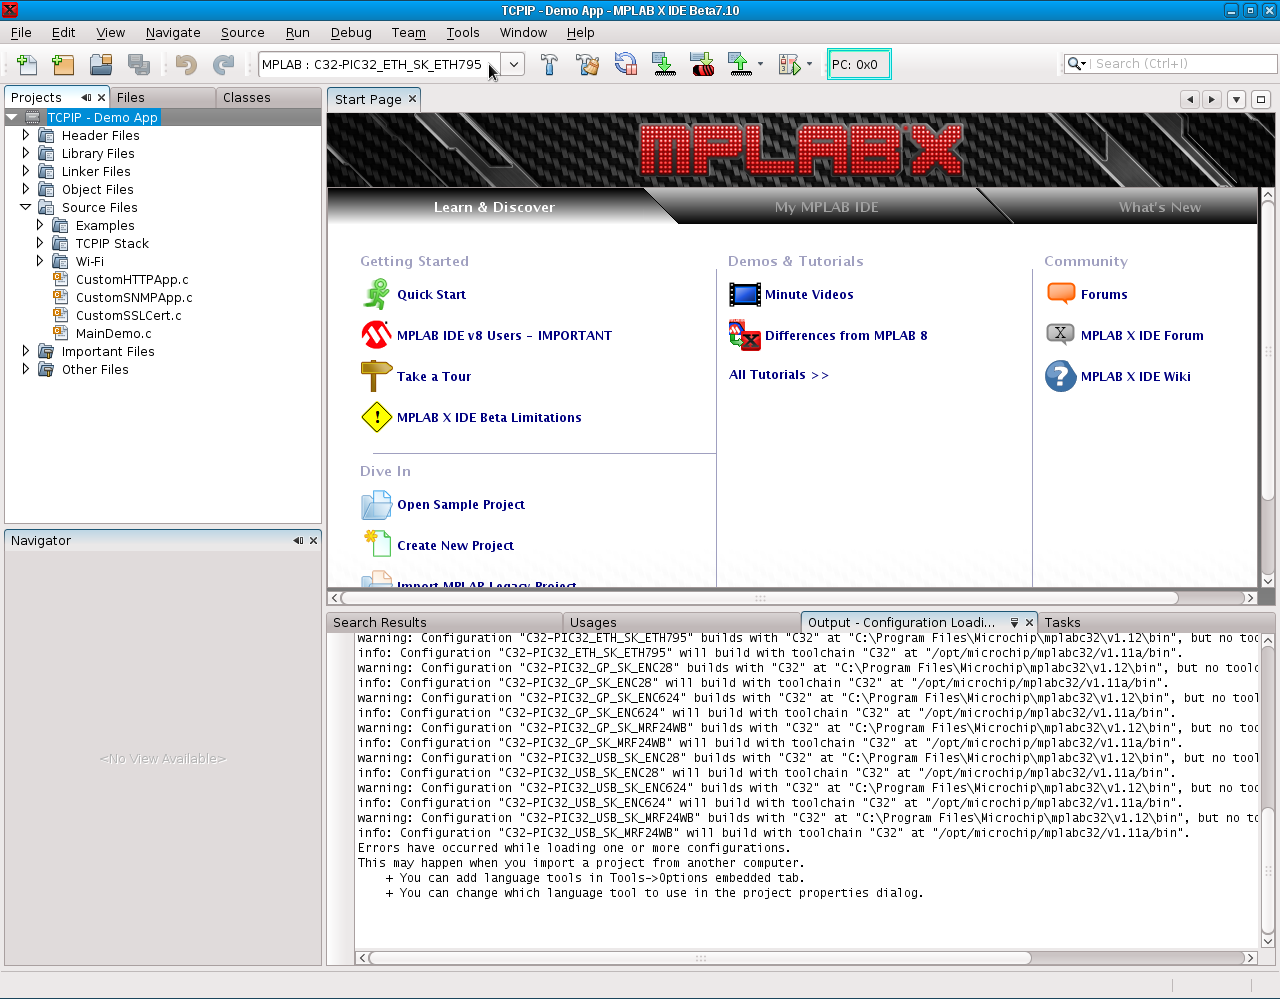Click the Forums speech bubble icon
The height and width of the screenshot is (999, 1280).
pyautogui.click(x=1061, y=293)
